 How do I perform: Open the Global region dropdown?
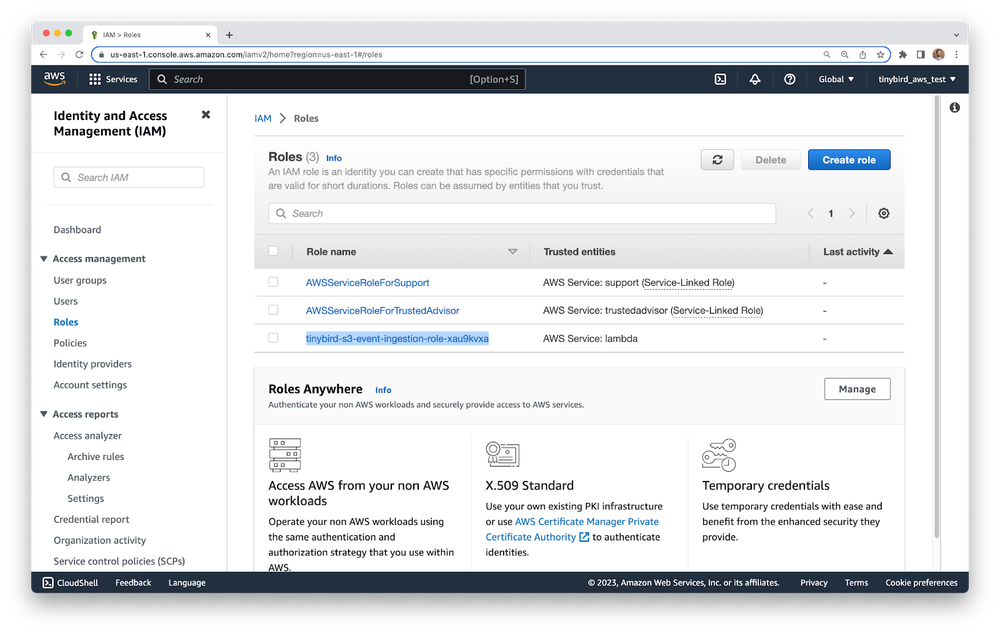(836, 79)
